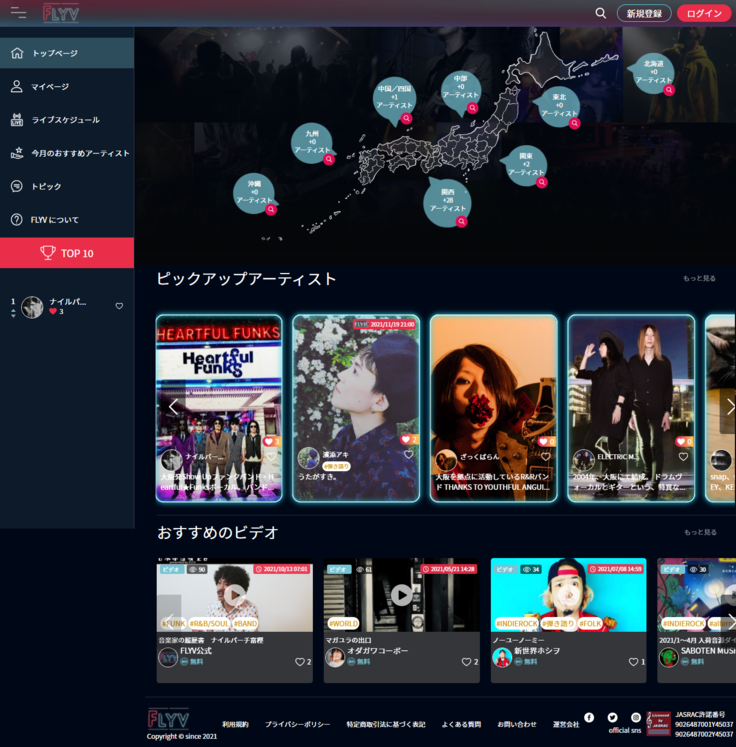Click the search icon on 沖縄 map bubble
736x747 pixels.
[x=271, y=210]
